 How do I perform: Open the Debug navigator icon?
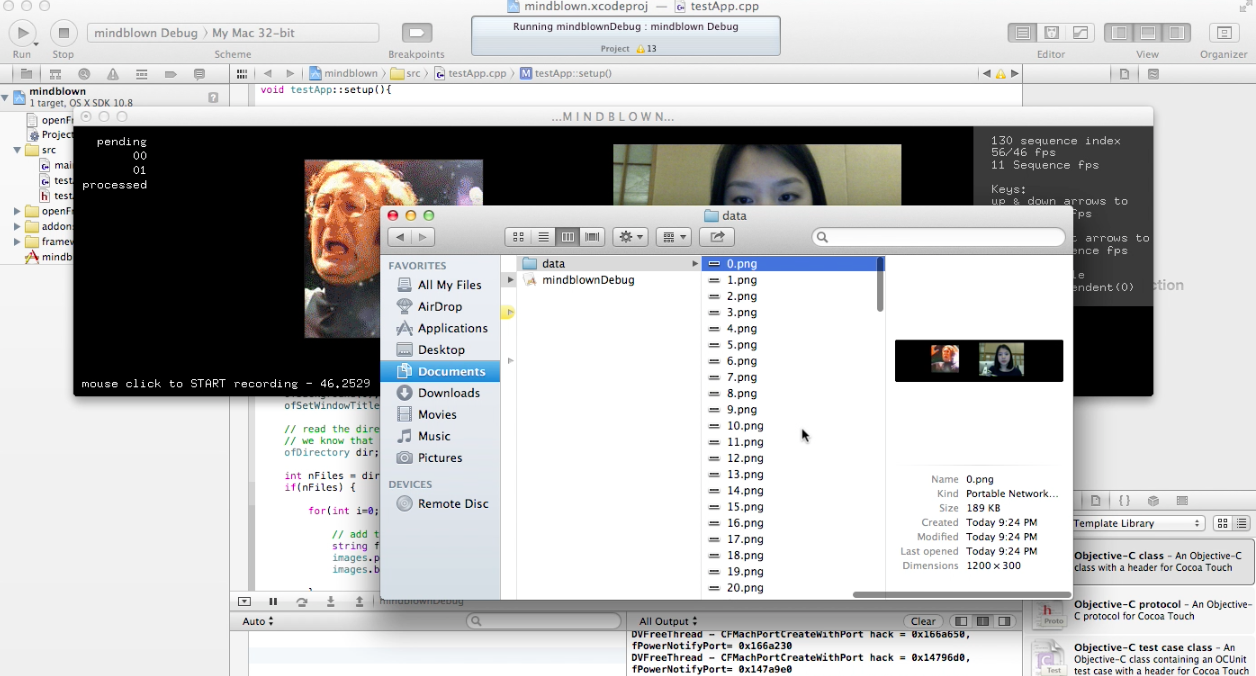click(142, 74)
